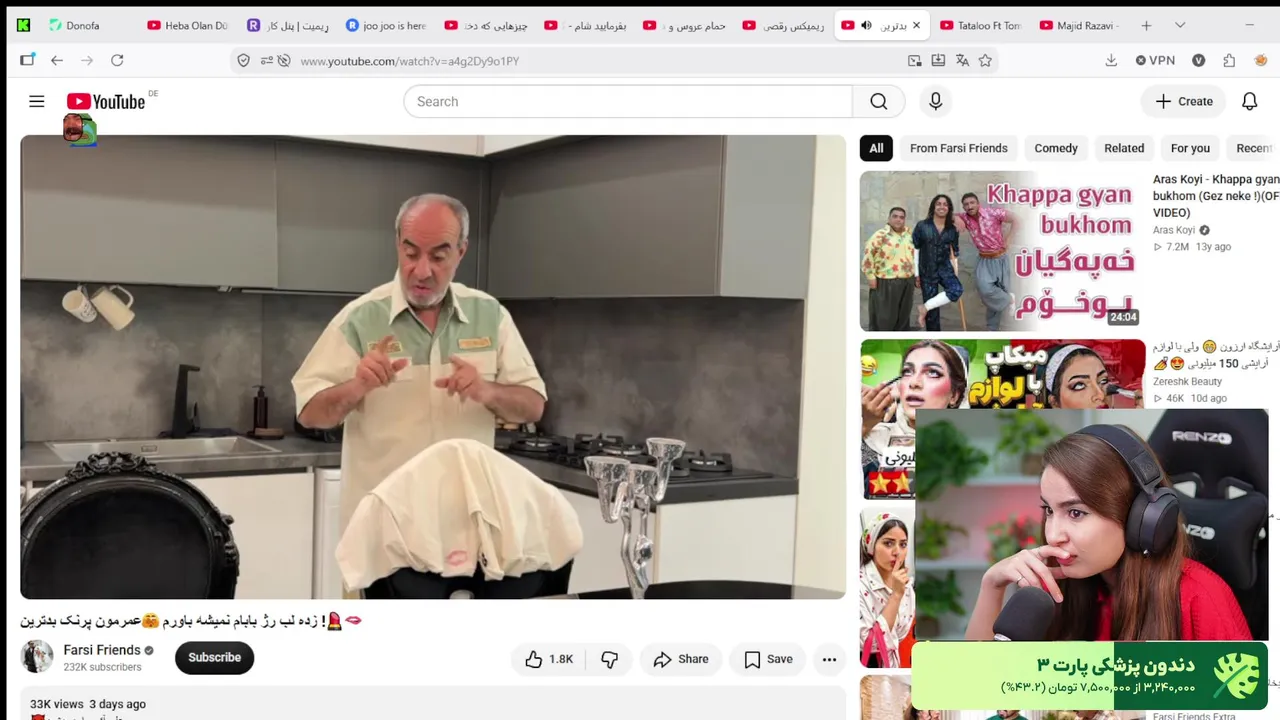
Task: Filter by From Farsi Friends chip
Action: [958, 148]
